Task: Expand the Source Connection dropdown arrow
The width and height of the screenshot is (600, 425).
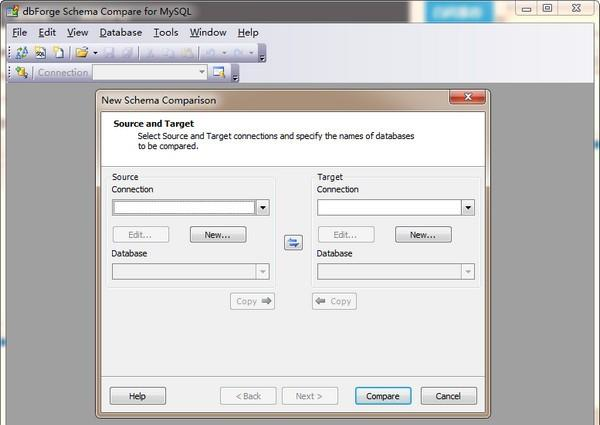Action: click(x=262, y=208)
